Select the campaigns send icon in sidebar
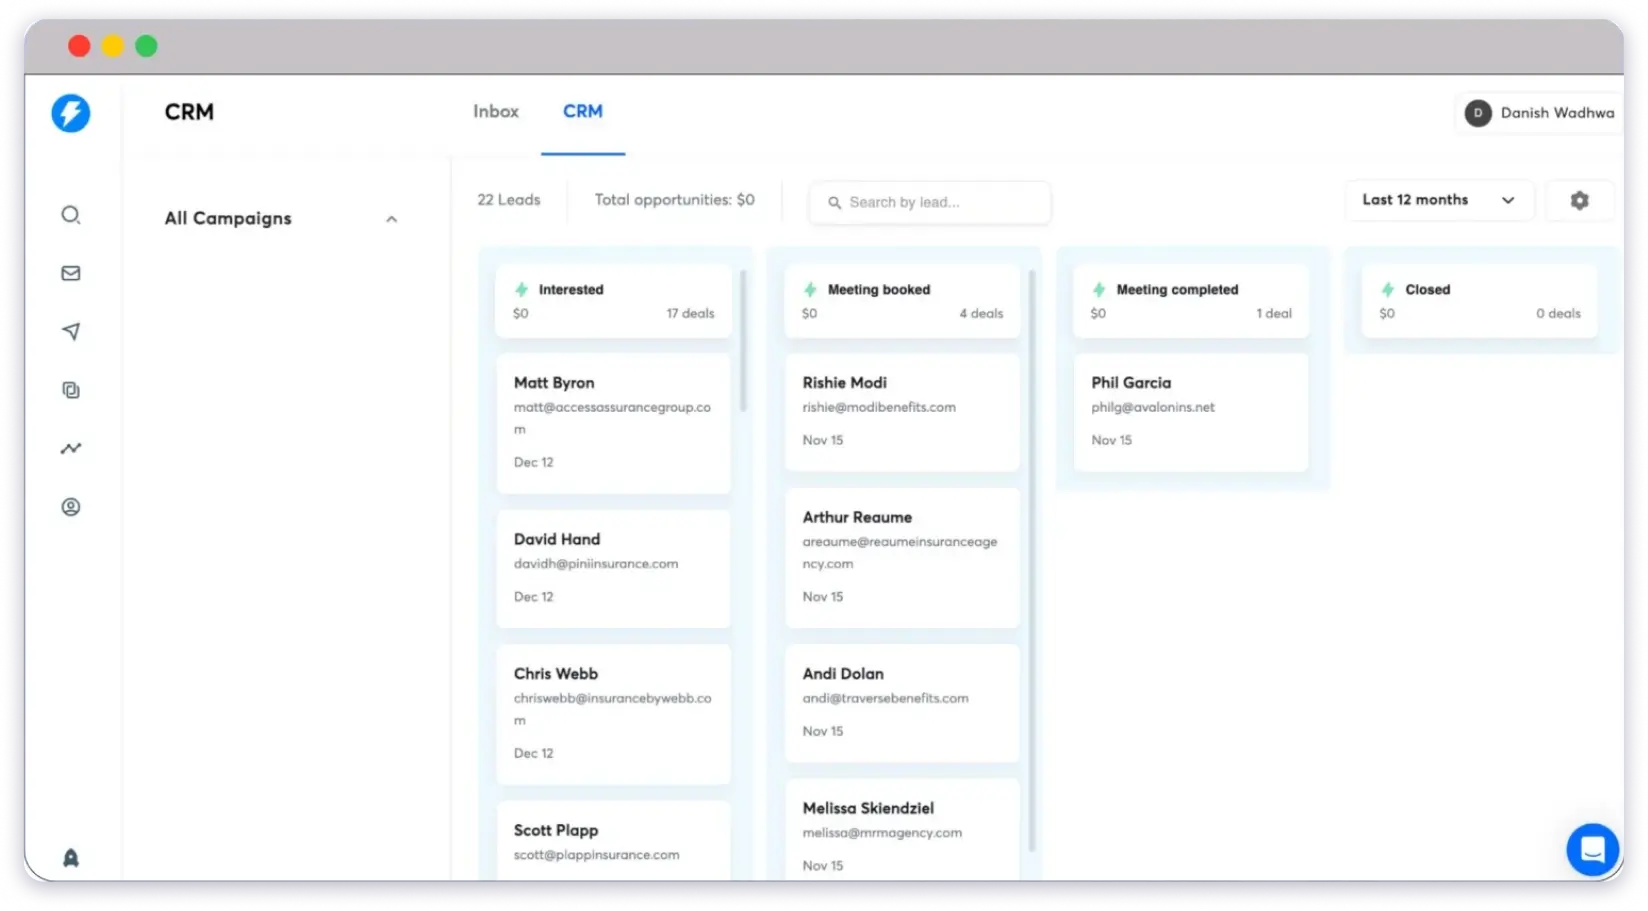Image resolution: width=1648 pixels, height=911 pixels. (x=70, y=331)
